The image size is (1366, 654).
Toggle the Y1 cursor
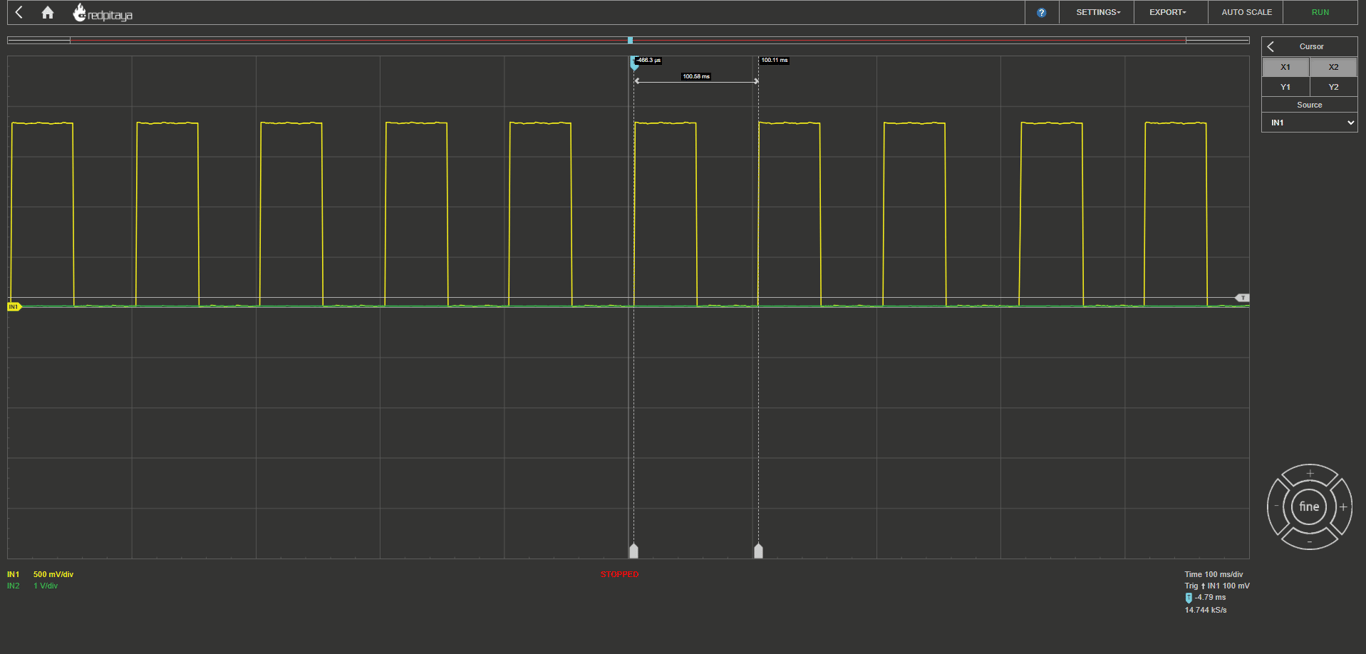click(x=1285, y=87)
